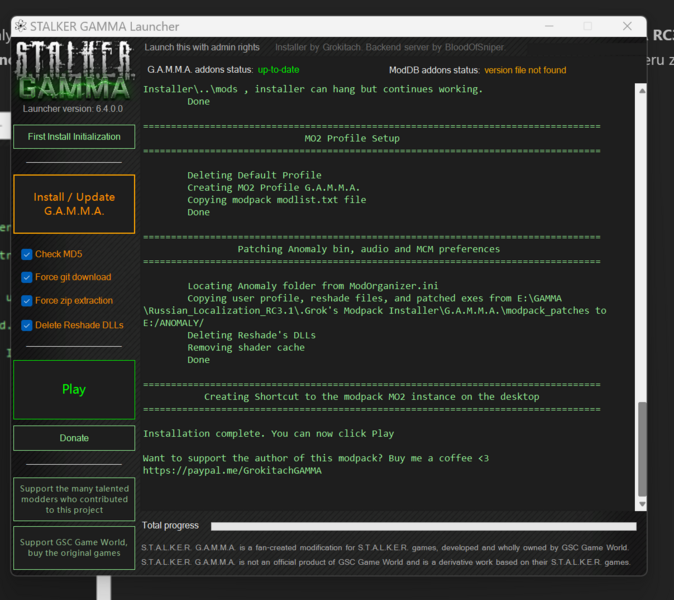Click the E:/ANOMALY/ path line

coord(173,323)
